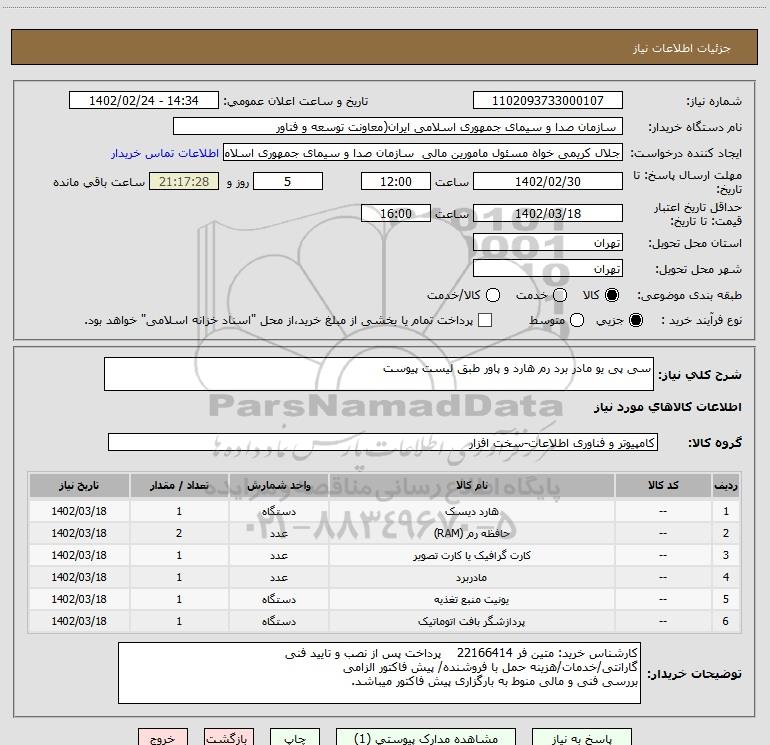This screenshot has height=745, width=770.
Task: Click the استان محل تحویل field تهران
Action: (x=548, y=243)
